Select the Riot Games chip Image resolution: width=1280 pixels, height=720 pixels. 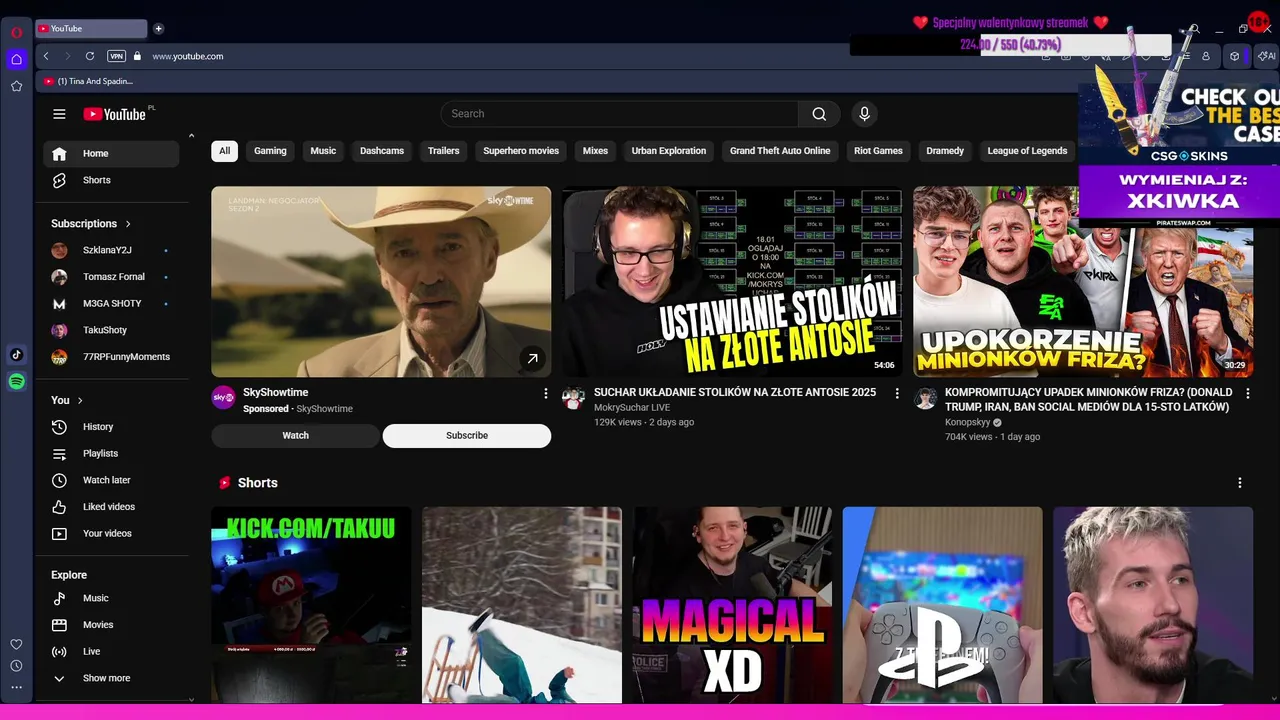pos(878,151)
